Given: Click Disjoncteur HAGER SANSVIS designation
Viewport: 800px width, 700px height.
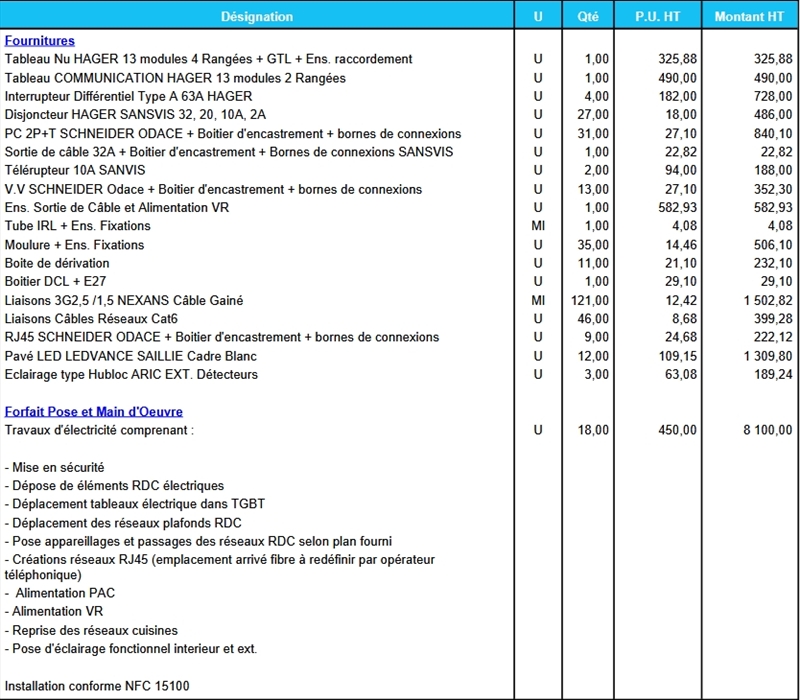Looking at the screenshot, I should 135,114.
